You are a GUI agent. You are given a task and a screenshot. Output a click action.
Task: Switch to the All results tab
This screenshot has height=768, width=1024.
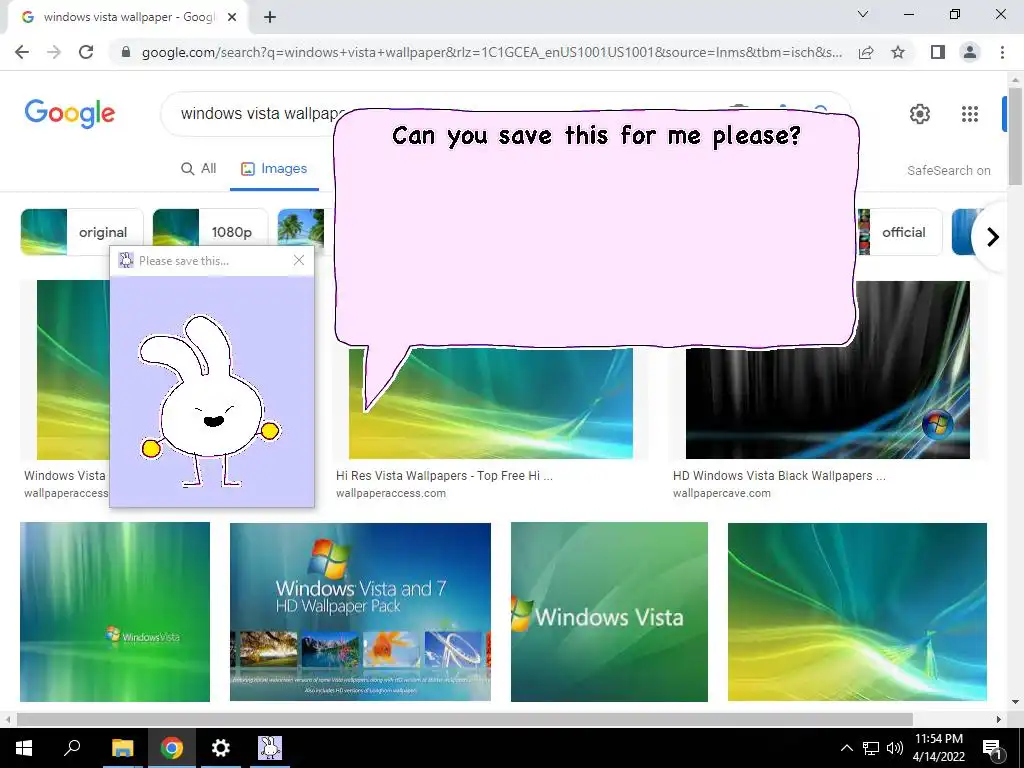tap(199, 168)
